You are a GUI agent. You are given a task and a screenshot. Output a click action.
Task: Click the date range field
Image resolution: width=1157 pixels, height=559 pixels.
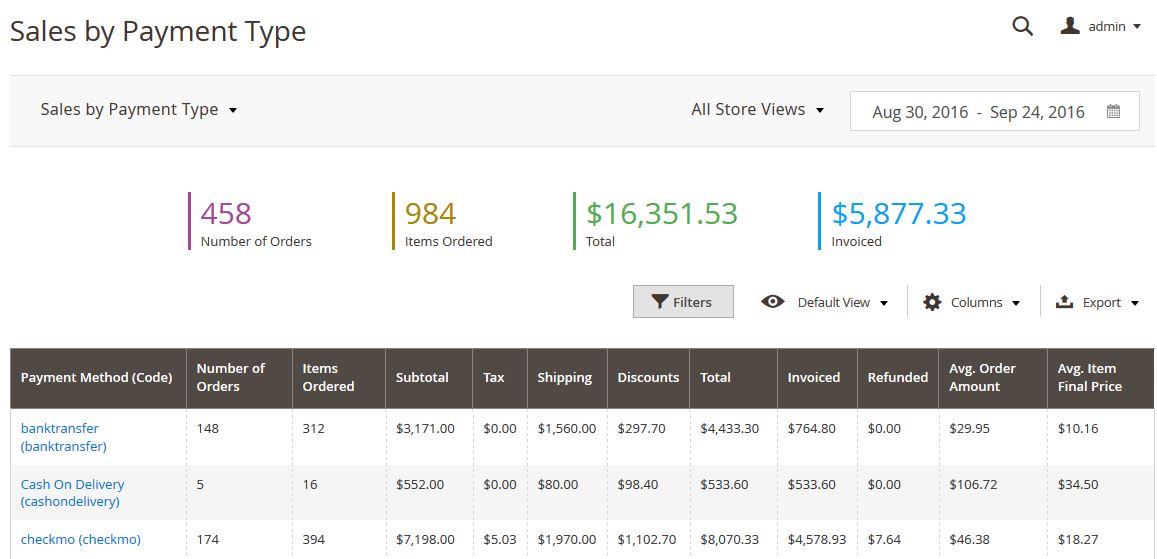(x=977, y=112)
